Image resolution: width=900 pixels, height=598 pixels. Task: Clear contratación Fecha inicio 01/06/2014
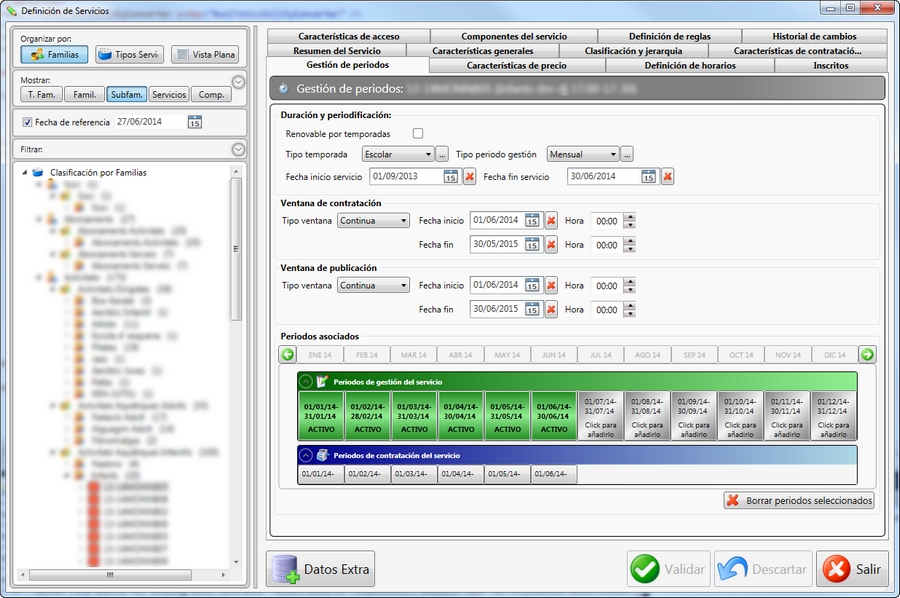pyautogui.click(x=551, y=220)
